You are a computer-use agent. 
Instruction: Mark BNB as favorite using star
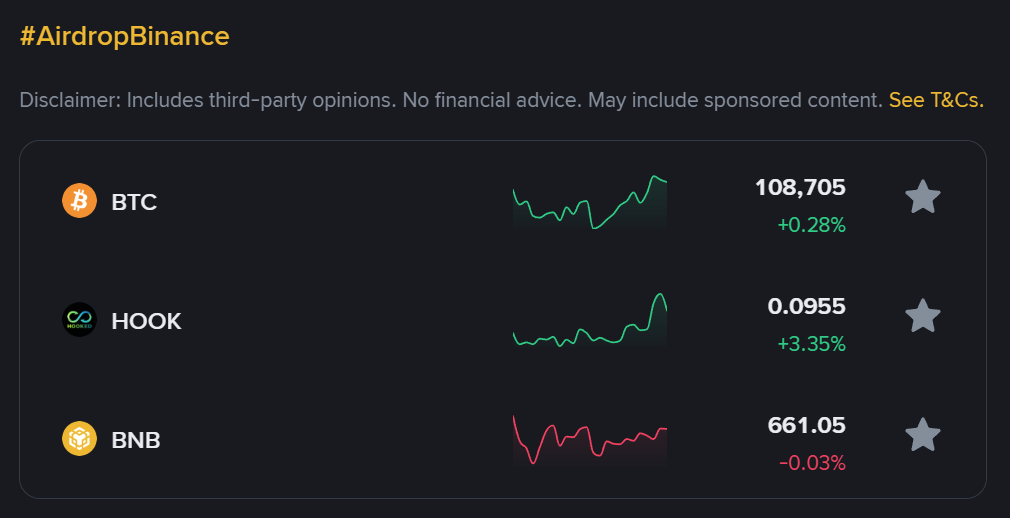point(922,435)
